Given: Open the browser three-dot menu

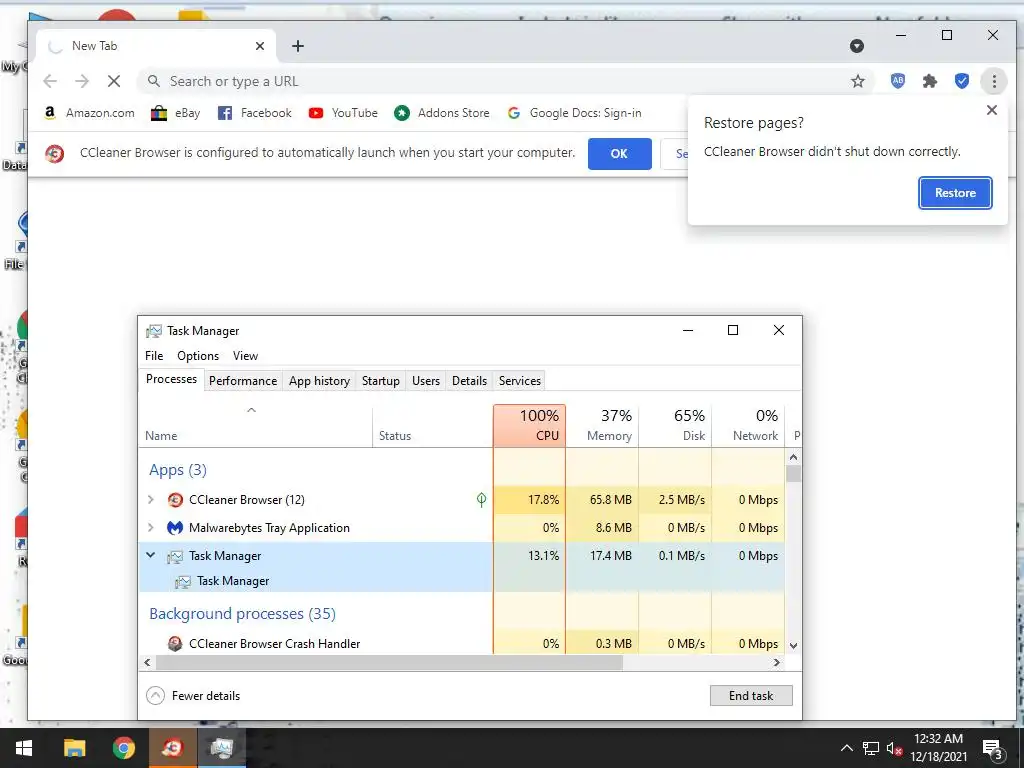Looking at the screenshot, I should click(994, 81).
